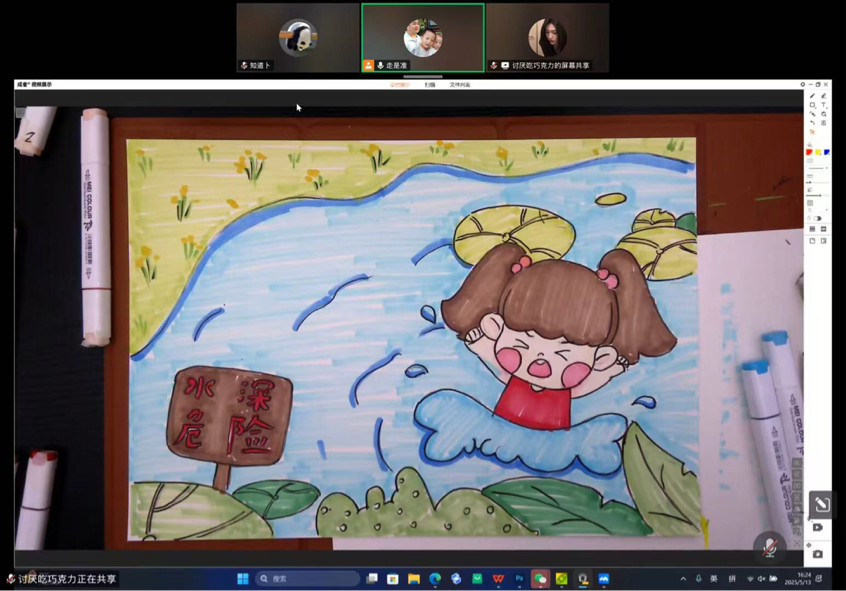The height and width of the screenshot is (591, 846).
Task: Click the muted microphone button
Action: click(769, 546)
